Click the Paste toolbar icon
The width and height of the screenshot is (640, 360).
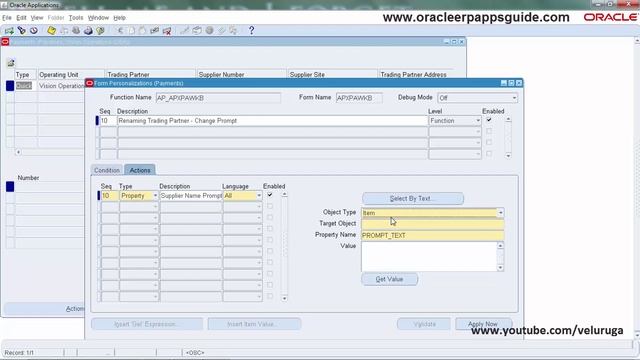(142, 31)
